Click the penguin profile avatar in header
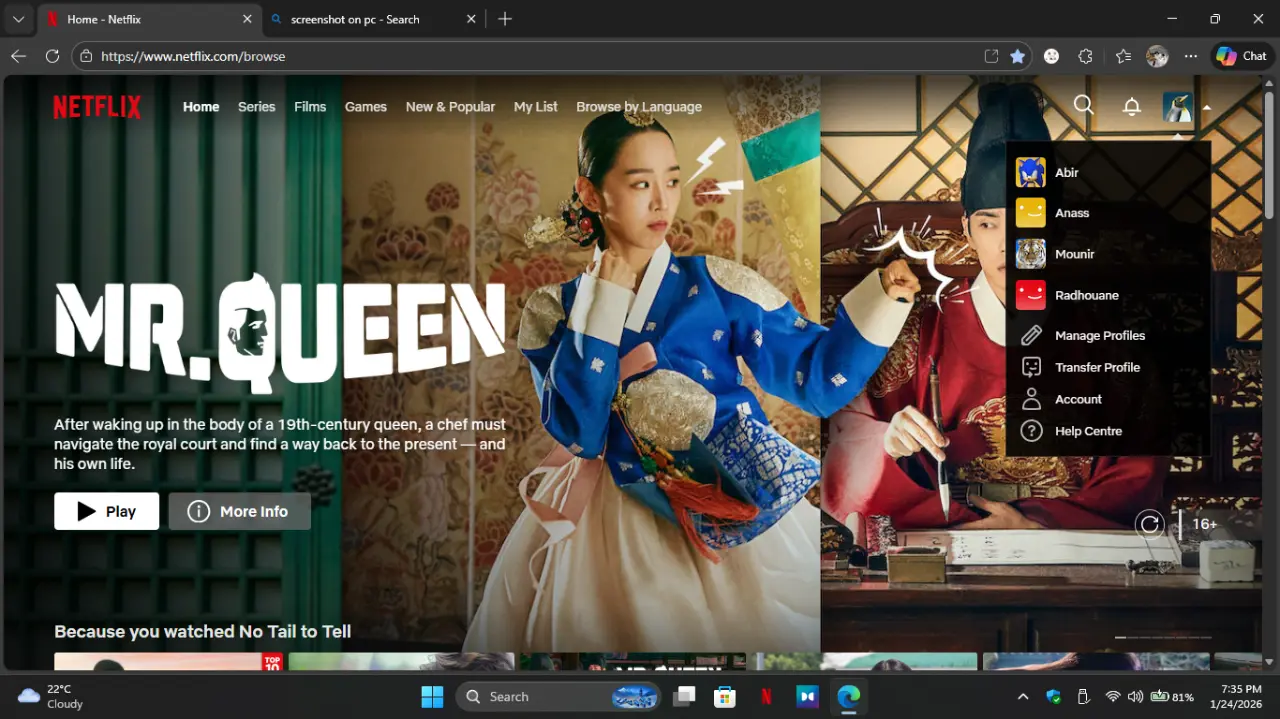The width and height of the screenshot is (1280, 719). [1178, 106]
